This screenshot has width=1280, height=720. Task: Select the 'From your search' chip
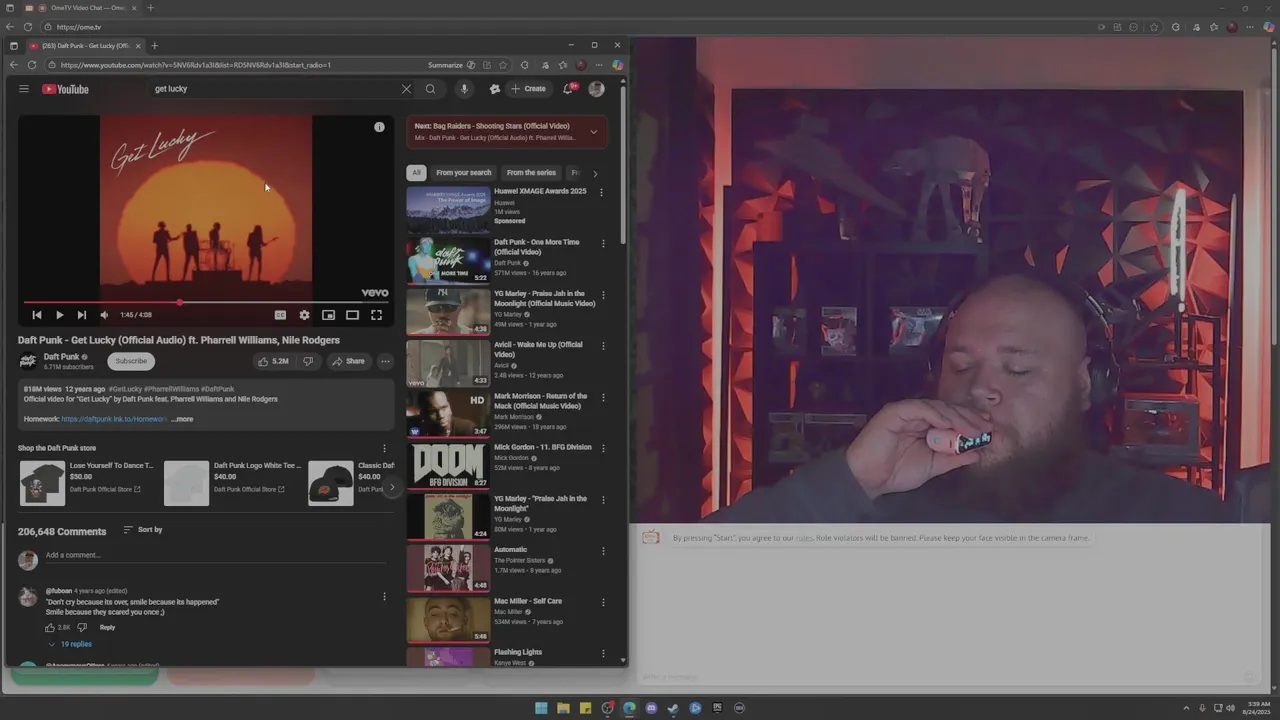pos(463,173)
